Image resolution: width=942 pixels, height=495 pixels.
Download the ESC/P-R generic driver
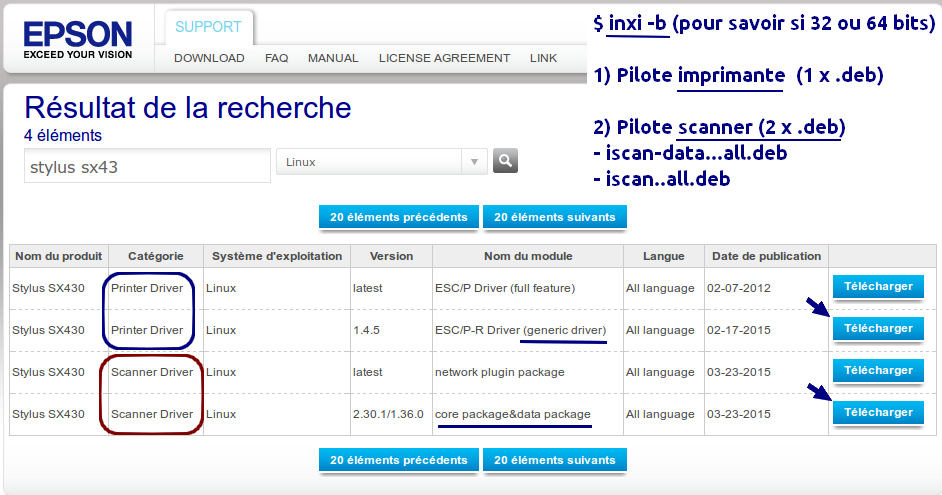tap(878, 329)
